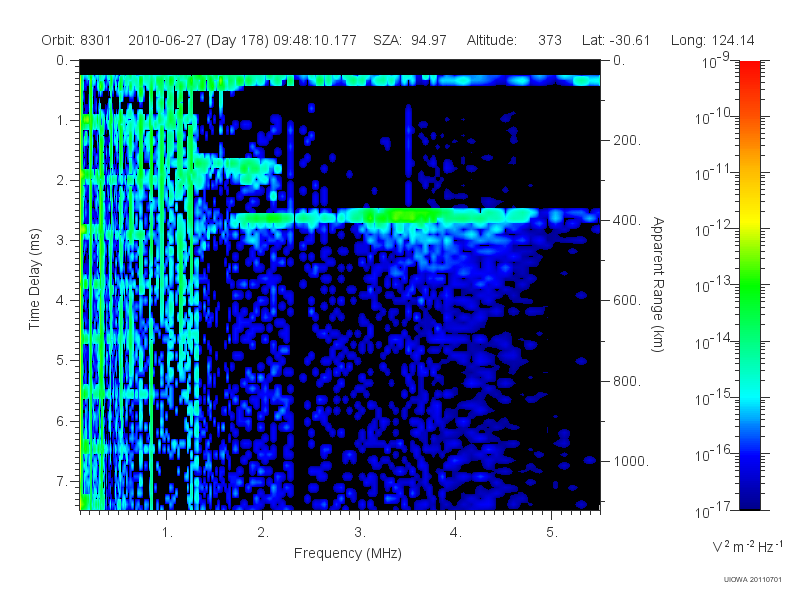Click the SZA: 94.97 value

pyautogui.click(x=410, y=40)
